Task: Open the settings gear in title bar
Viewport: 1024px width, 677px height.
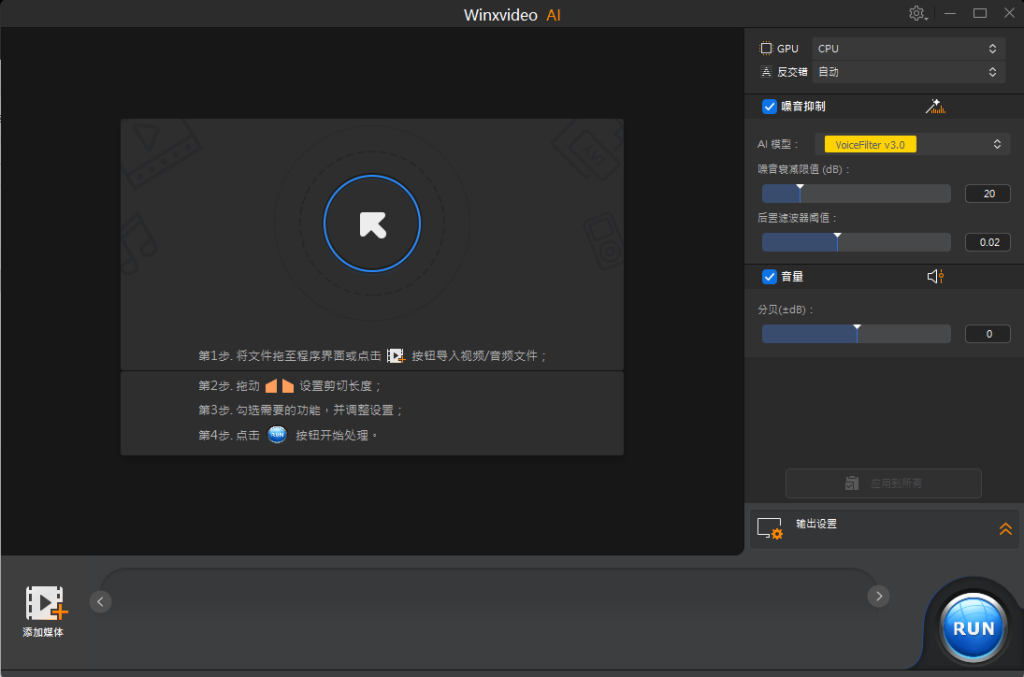Action: [916, 14]
